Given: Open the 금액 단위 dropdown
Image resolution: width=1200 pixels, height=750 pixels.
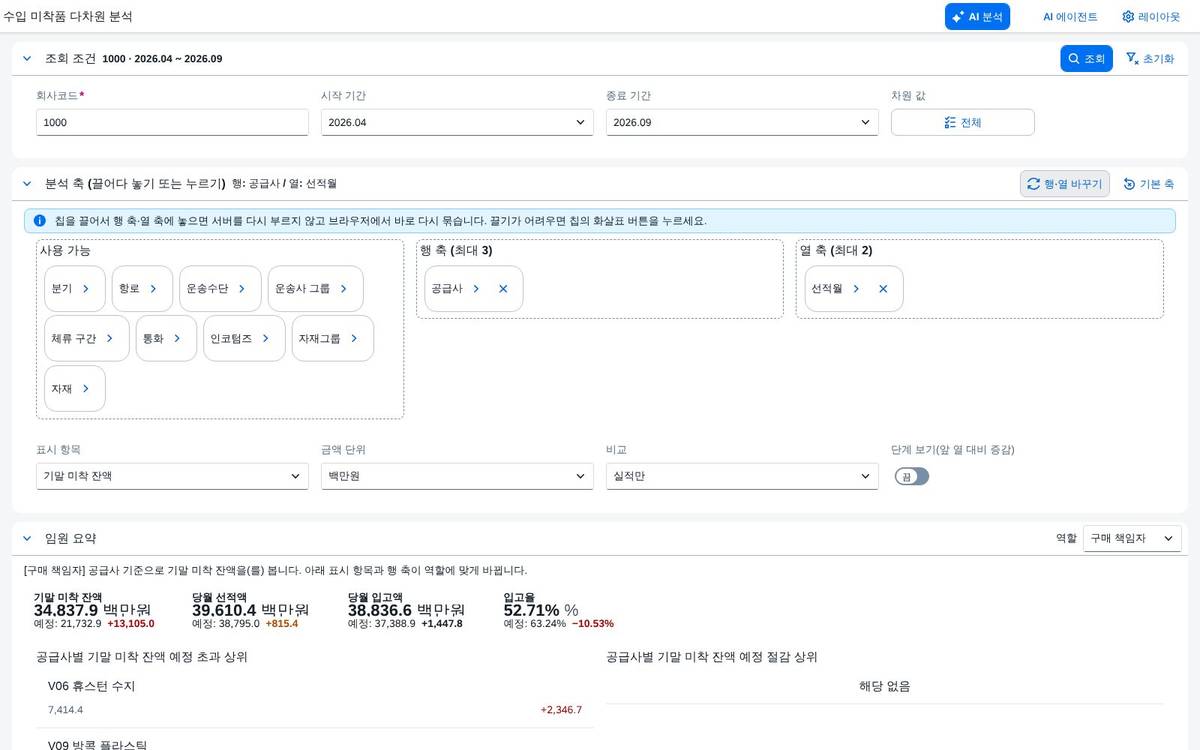Looking at the screenshot, I should coord(457,476).
